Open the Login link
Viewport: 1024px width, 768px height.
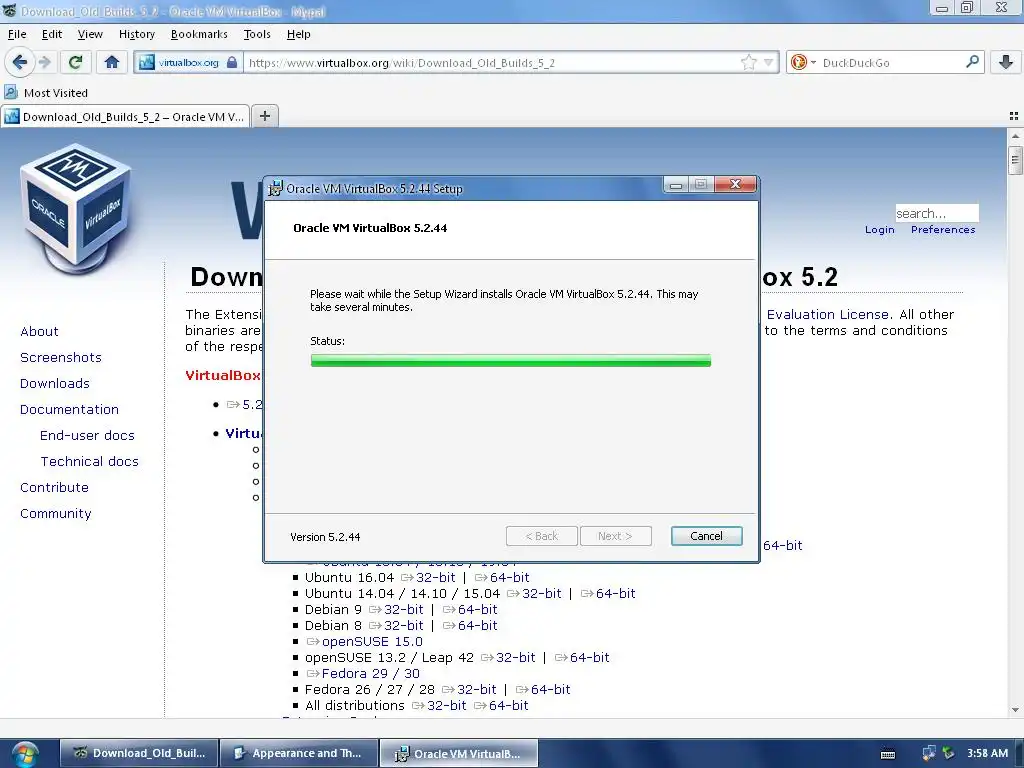[880, 229]
